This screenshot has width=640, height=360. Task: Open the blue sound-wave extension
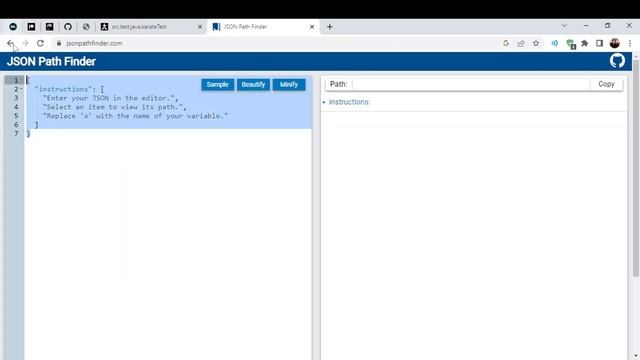click(x=555, y=43)
